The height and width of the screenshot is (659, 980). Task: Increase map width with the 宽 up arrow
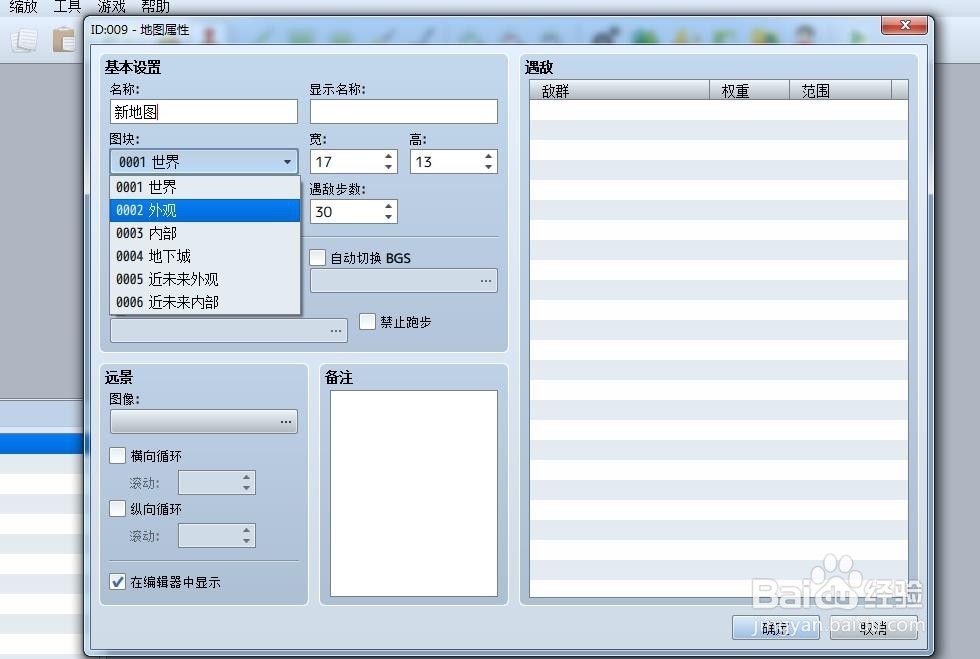tap(389, 155)
